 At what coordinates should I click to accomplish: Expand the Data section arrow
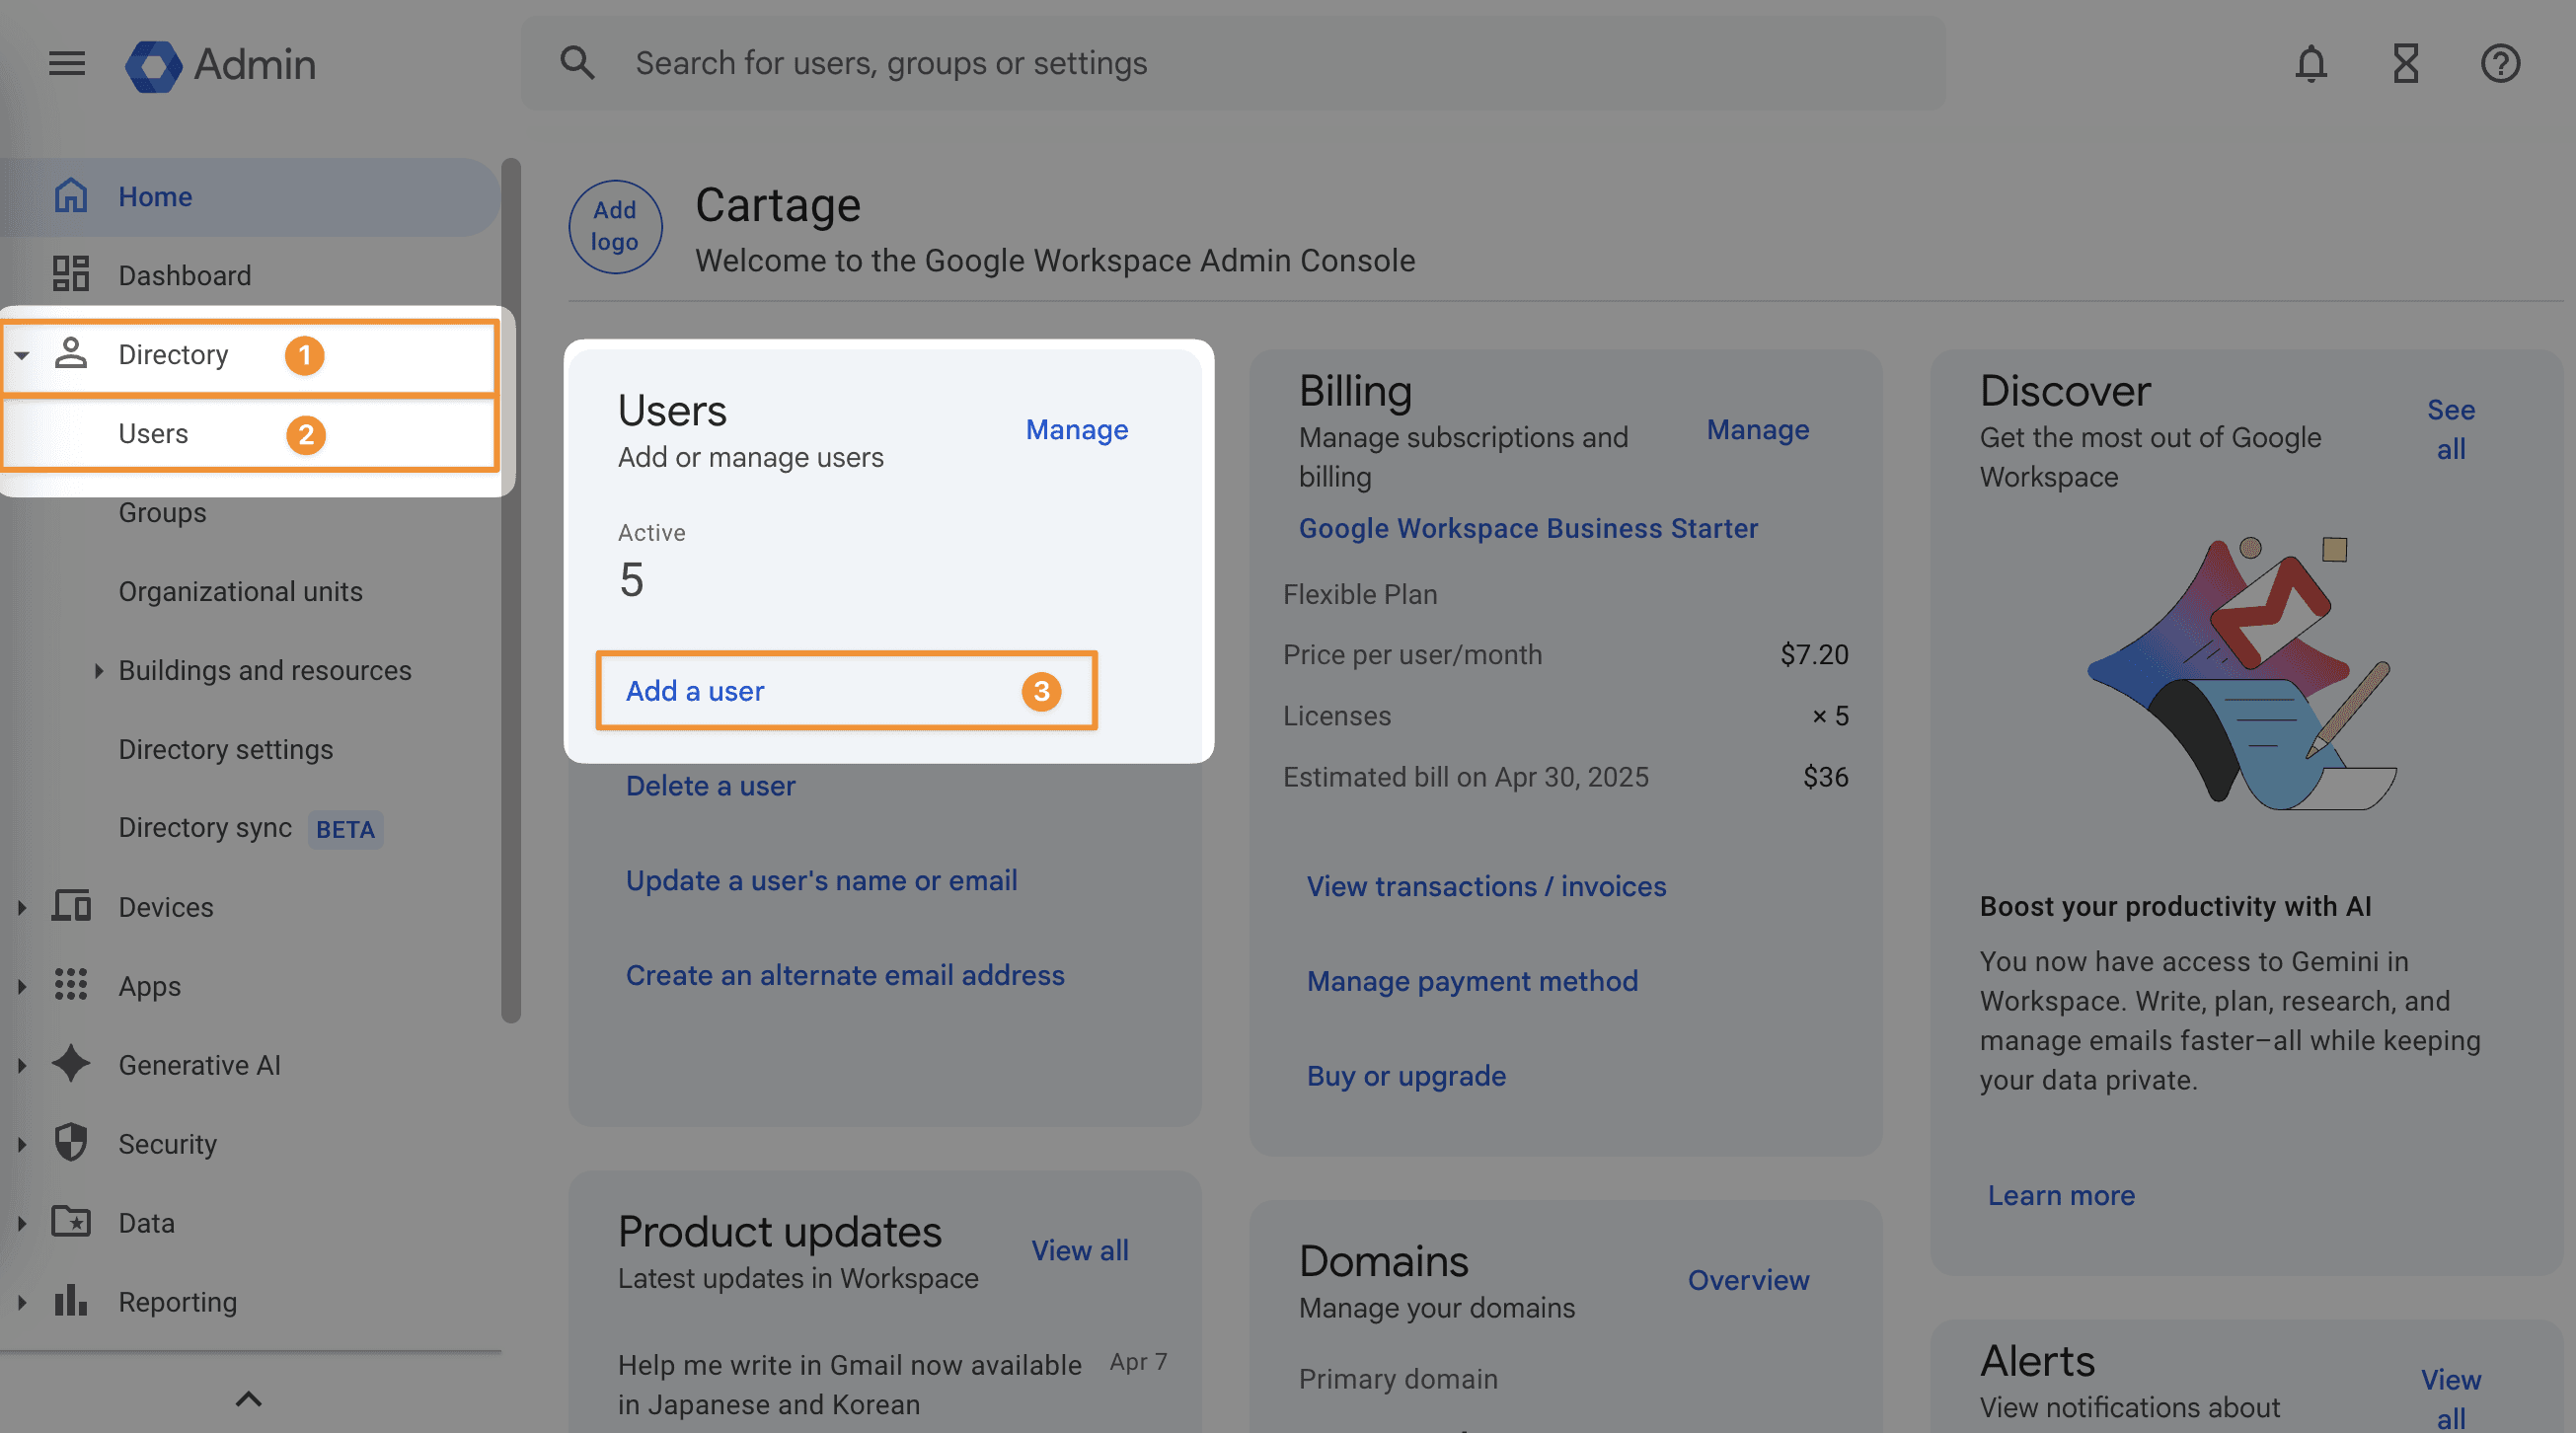click(21, 1223)
